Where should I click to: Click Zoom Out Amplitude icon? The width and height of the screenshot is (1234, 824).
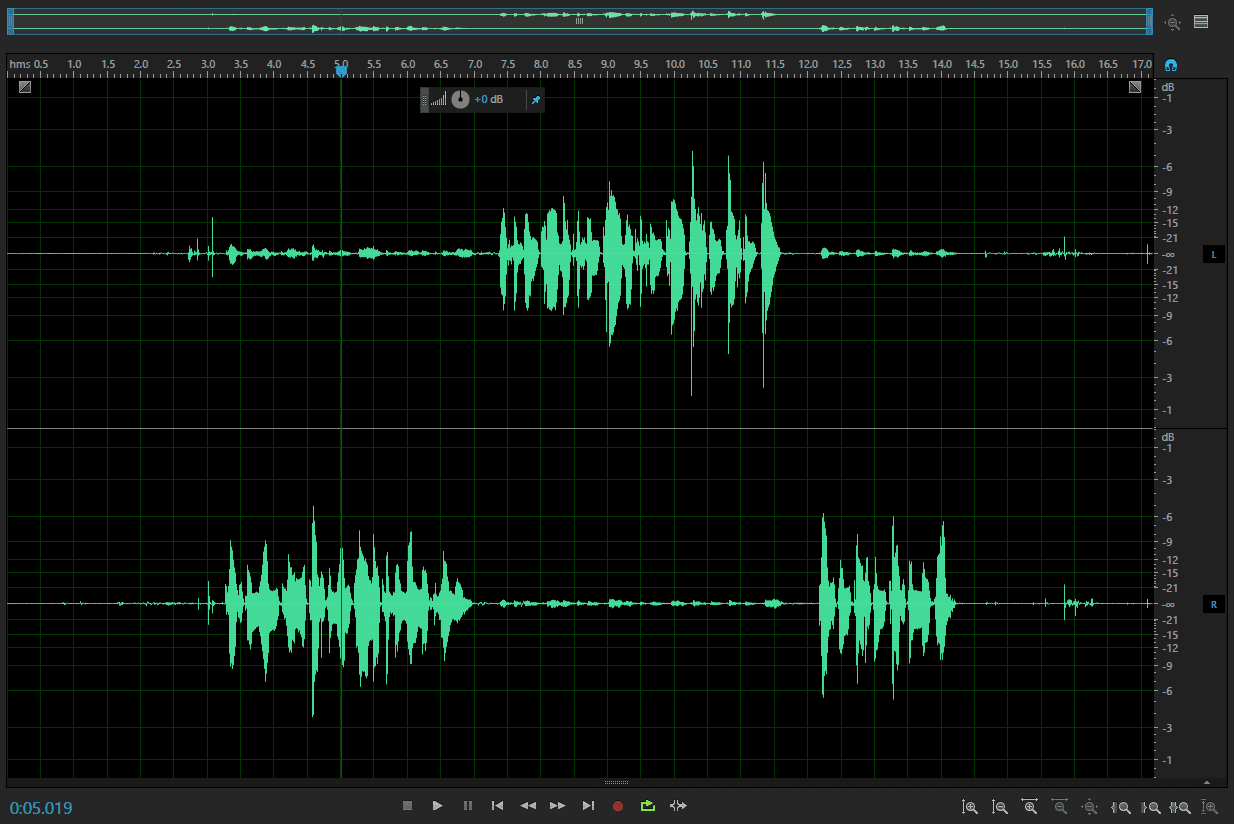[999, 807]
